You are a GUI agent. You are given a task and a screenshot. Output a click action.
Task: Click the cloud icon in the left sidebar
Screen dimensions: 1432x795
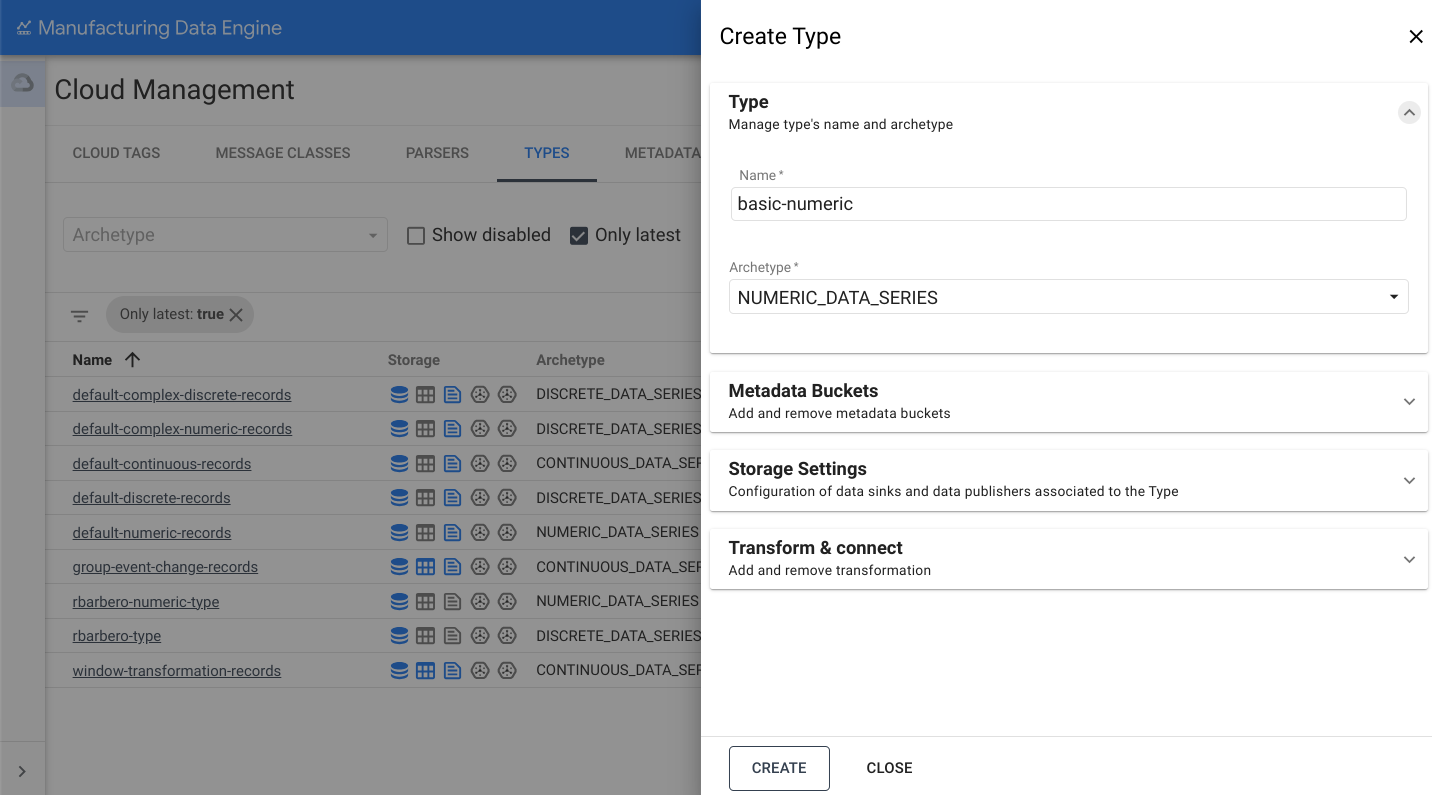22,84
